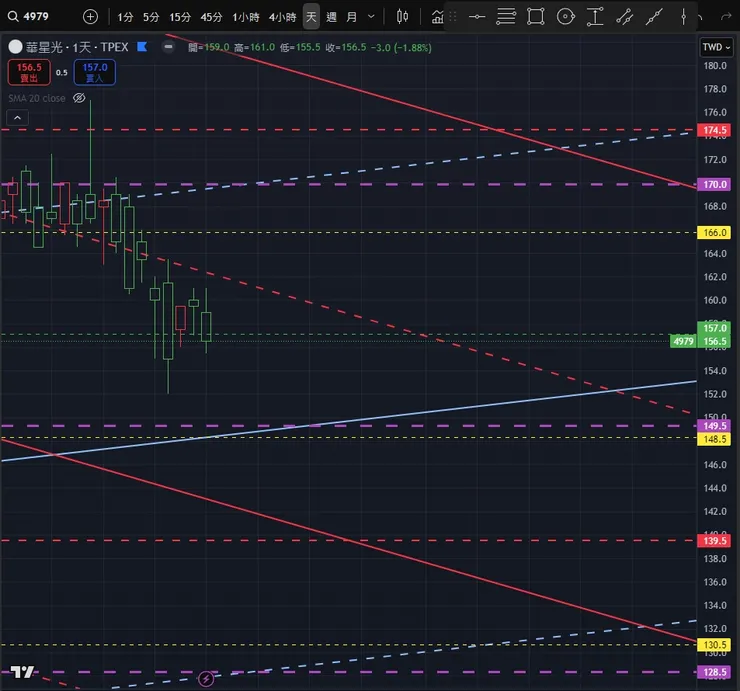Click the 130.5 yellow price label
740x691 pixels.
[x=714, y=645]
